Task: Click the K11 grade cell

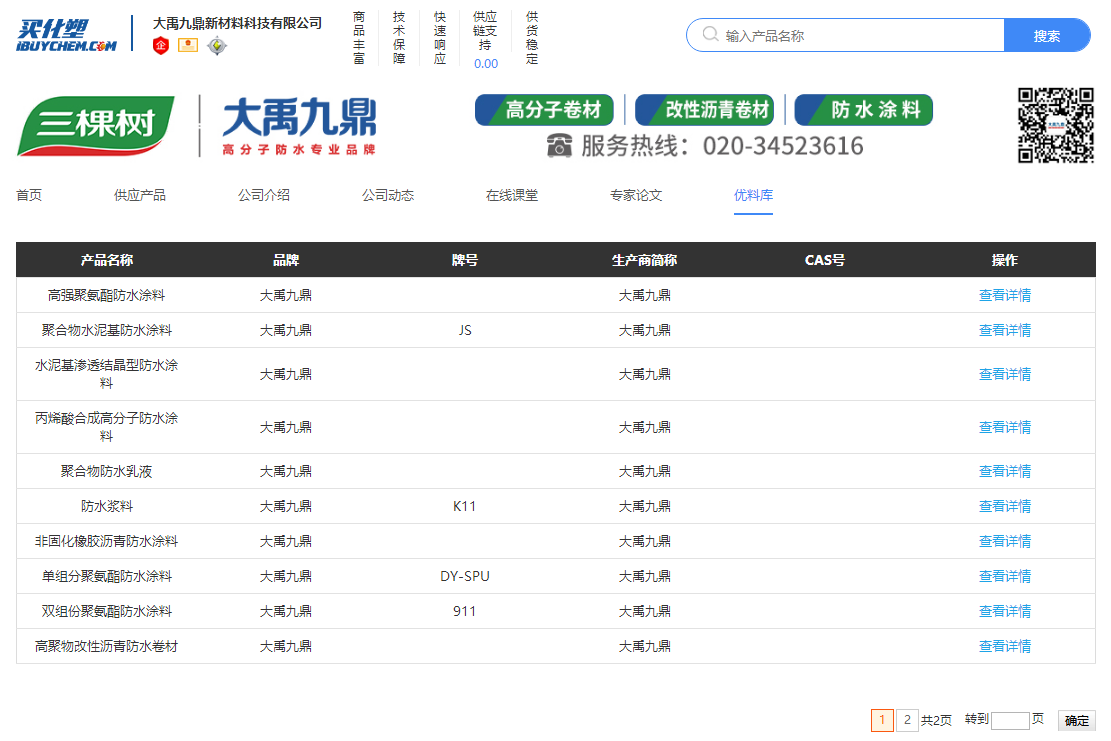Action: (x=465, y=506)
